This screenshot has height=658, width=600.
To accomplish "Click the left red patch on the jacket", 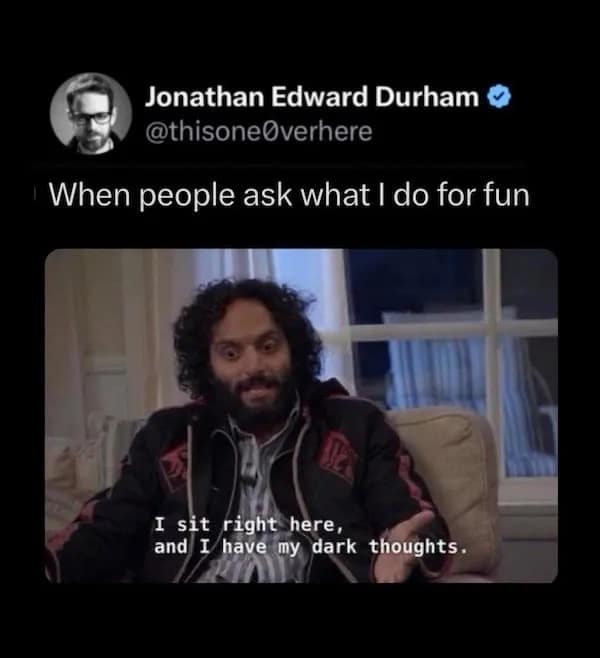I will tap(175, 467).
